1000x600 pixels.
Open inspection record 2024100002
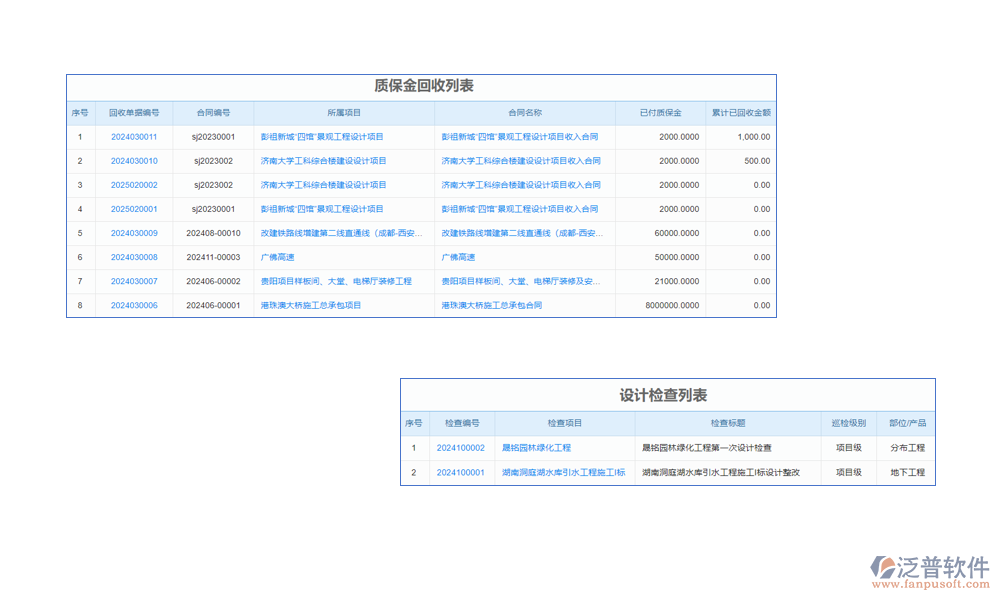click(x=460, y=448)
